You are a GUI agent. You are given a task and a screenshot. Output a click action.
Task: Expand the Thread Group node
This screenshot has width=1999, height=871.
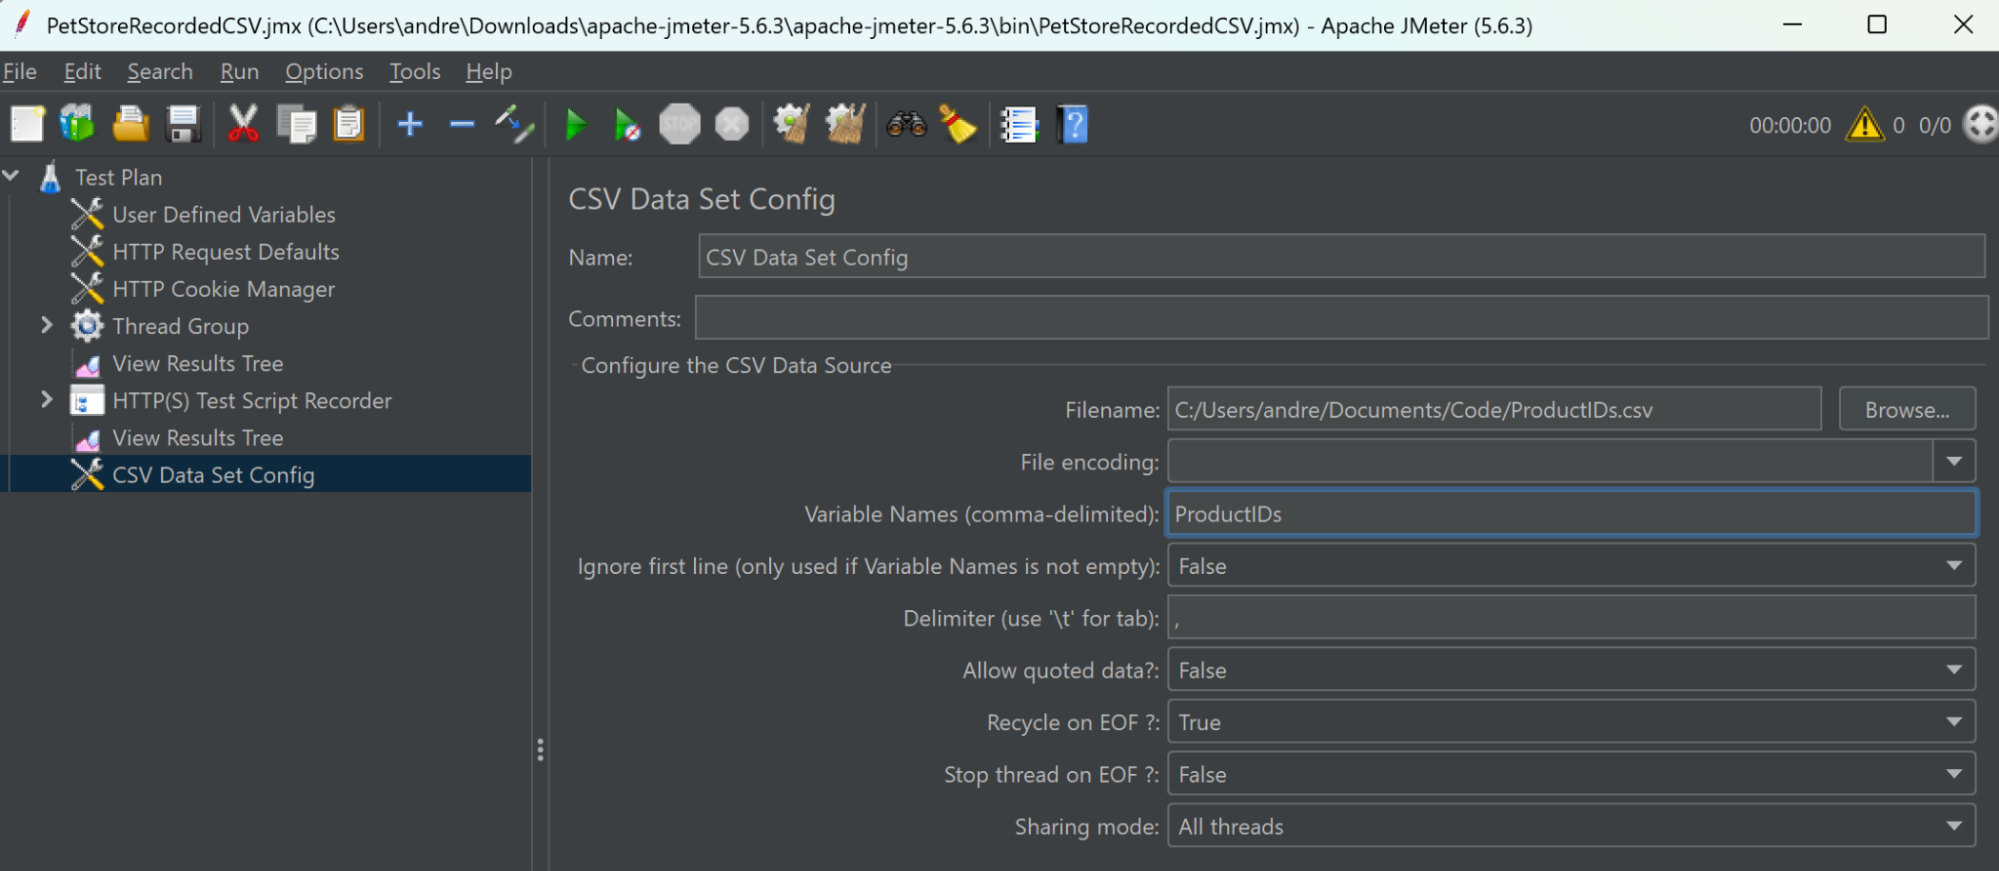(x=46, y=325)
